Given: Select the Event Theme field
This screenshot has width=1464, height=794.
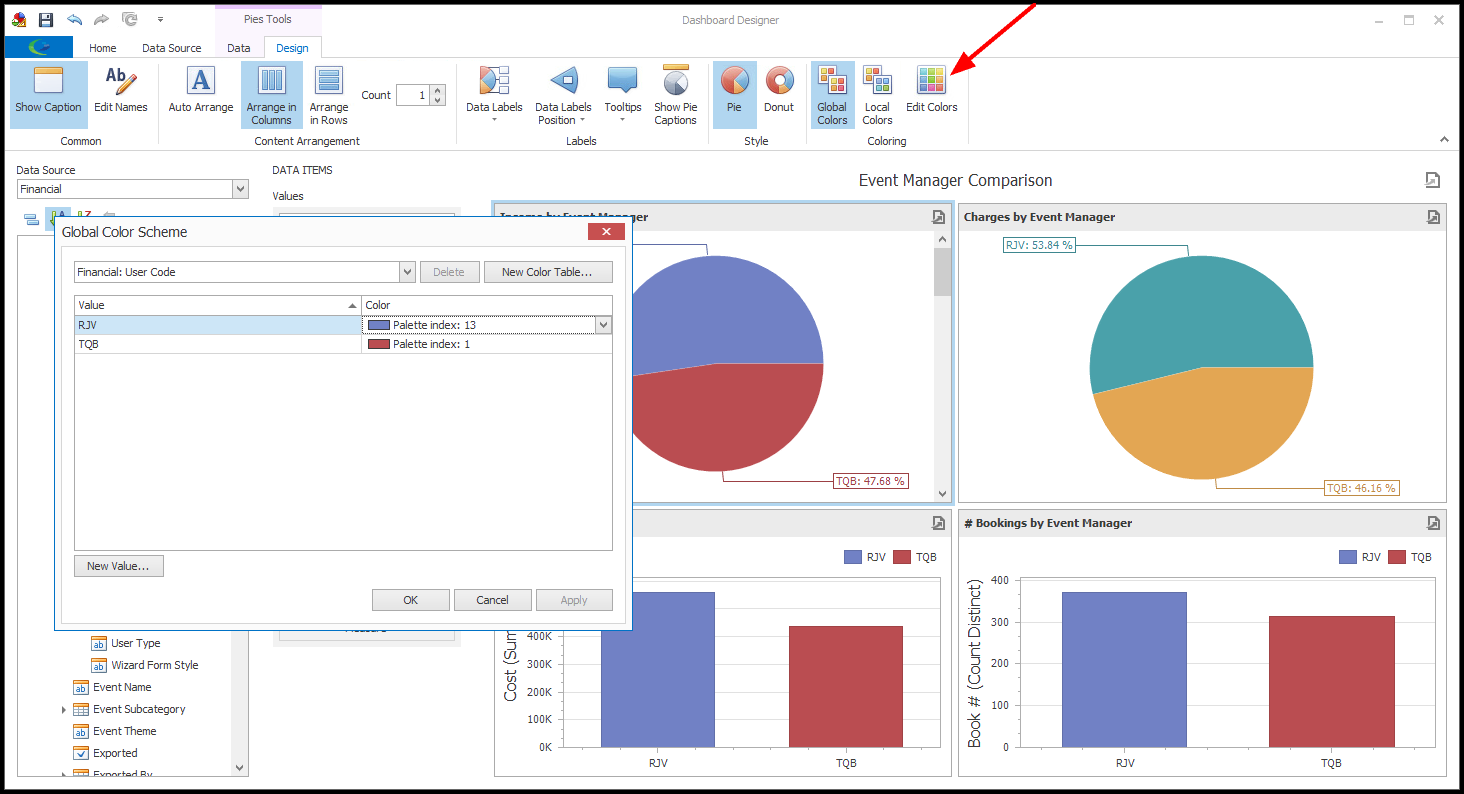Looking at the screenshot, I should (x=124, y=731).
